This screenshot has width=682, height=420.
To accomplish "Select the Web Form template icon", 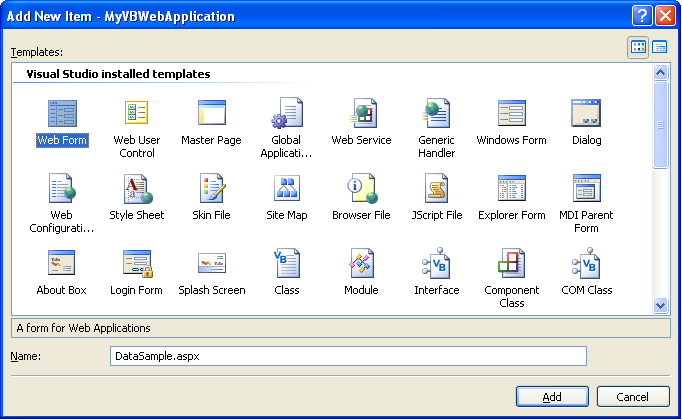I will coord(62,114).
